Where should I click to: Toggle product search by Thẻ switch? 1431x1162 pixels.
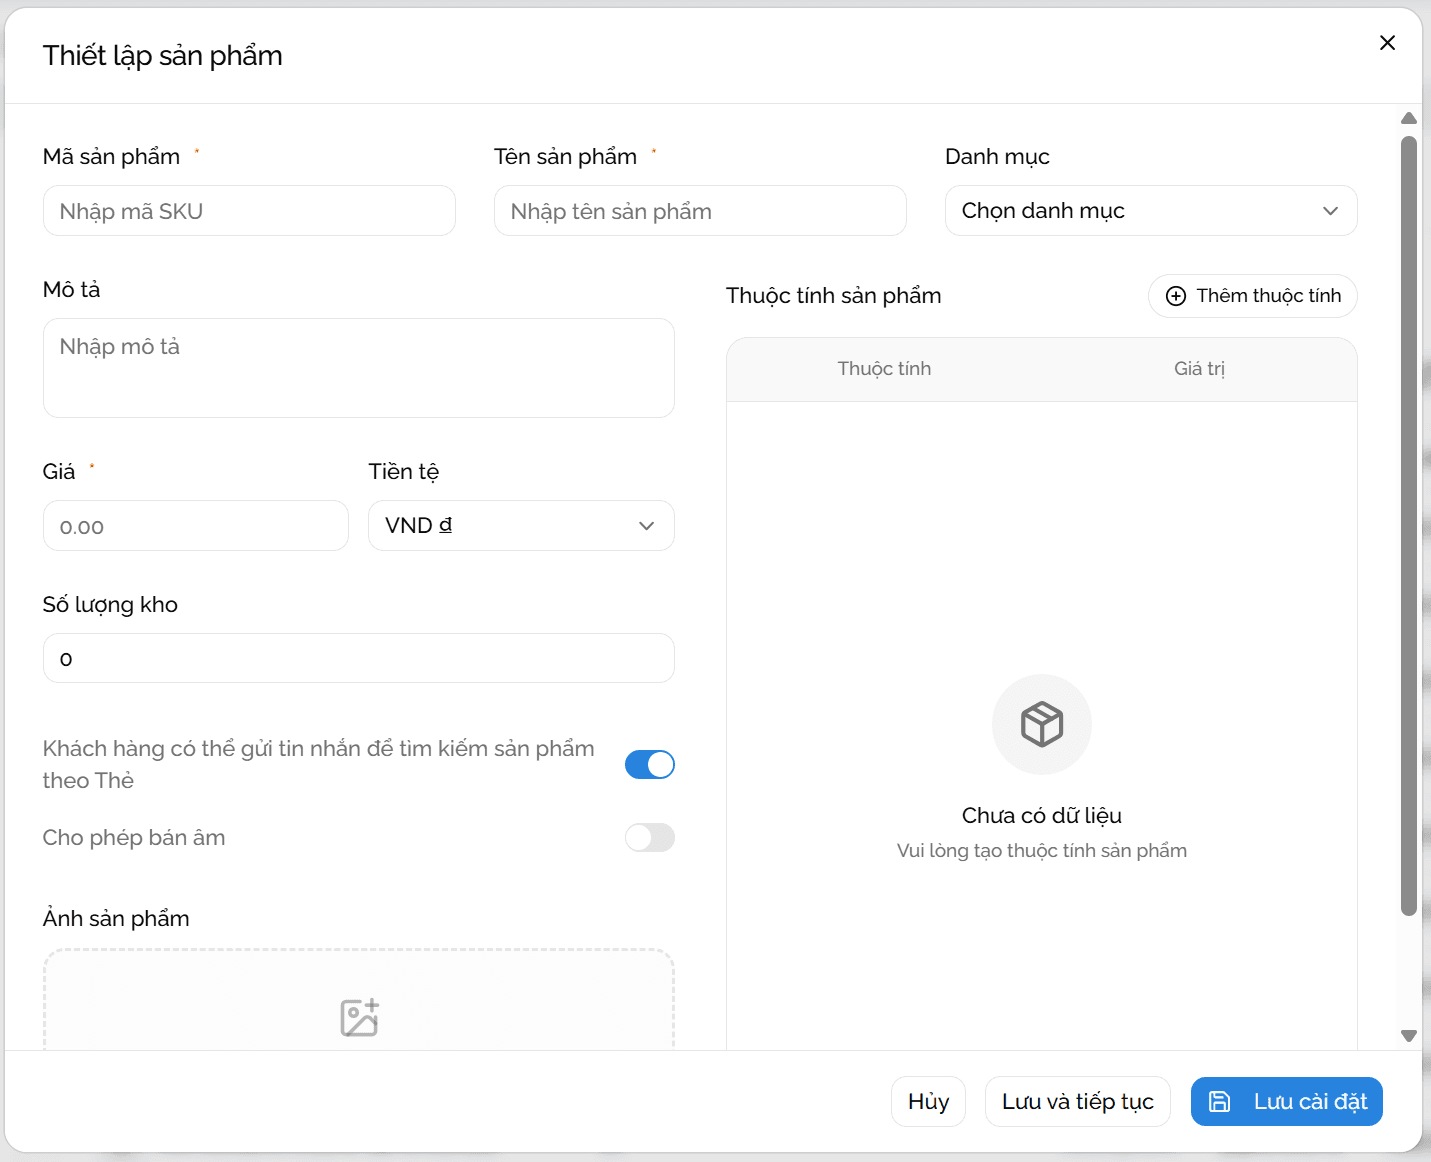650,765
